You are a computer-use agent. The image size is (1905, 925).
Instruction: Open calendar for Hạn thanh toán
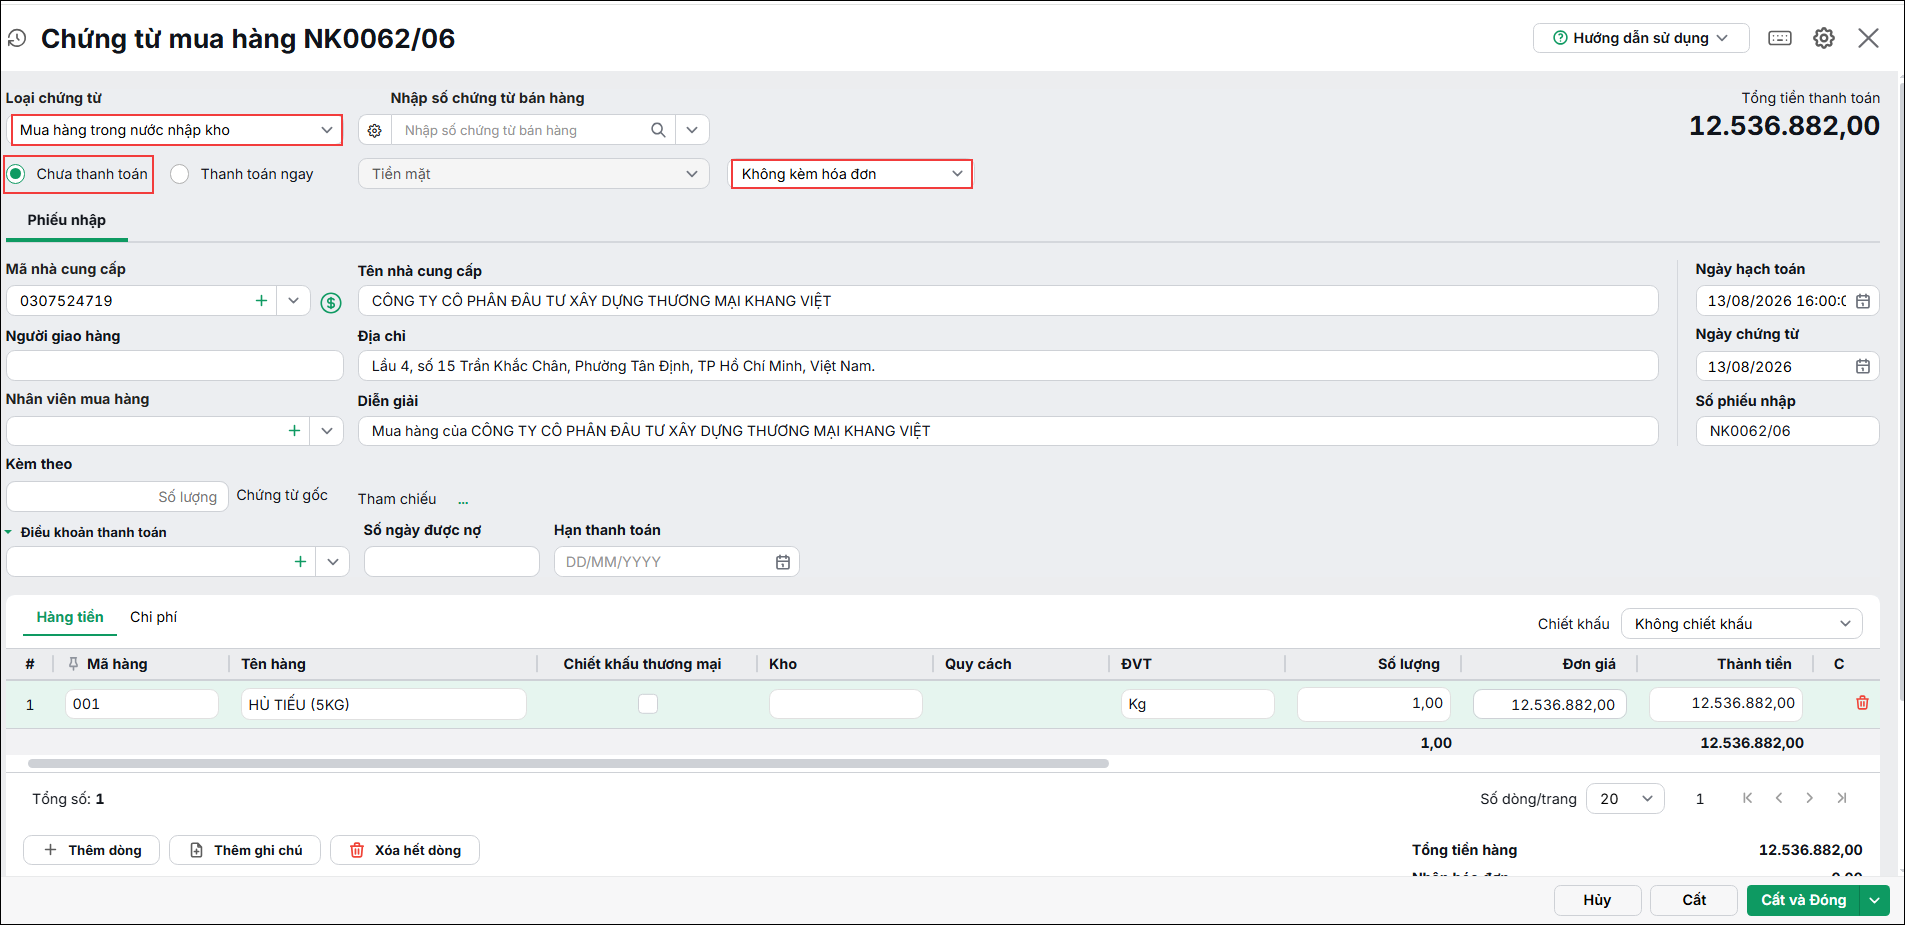(783, 562)
